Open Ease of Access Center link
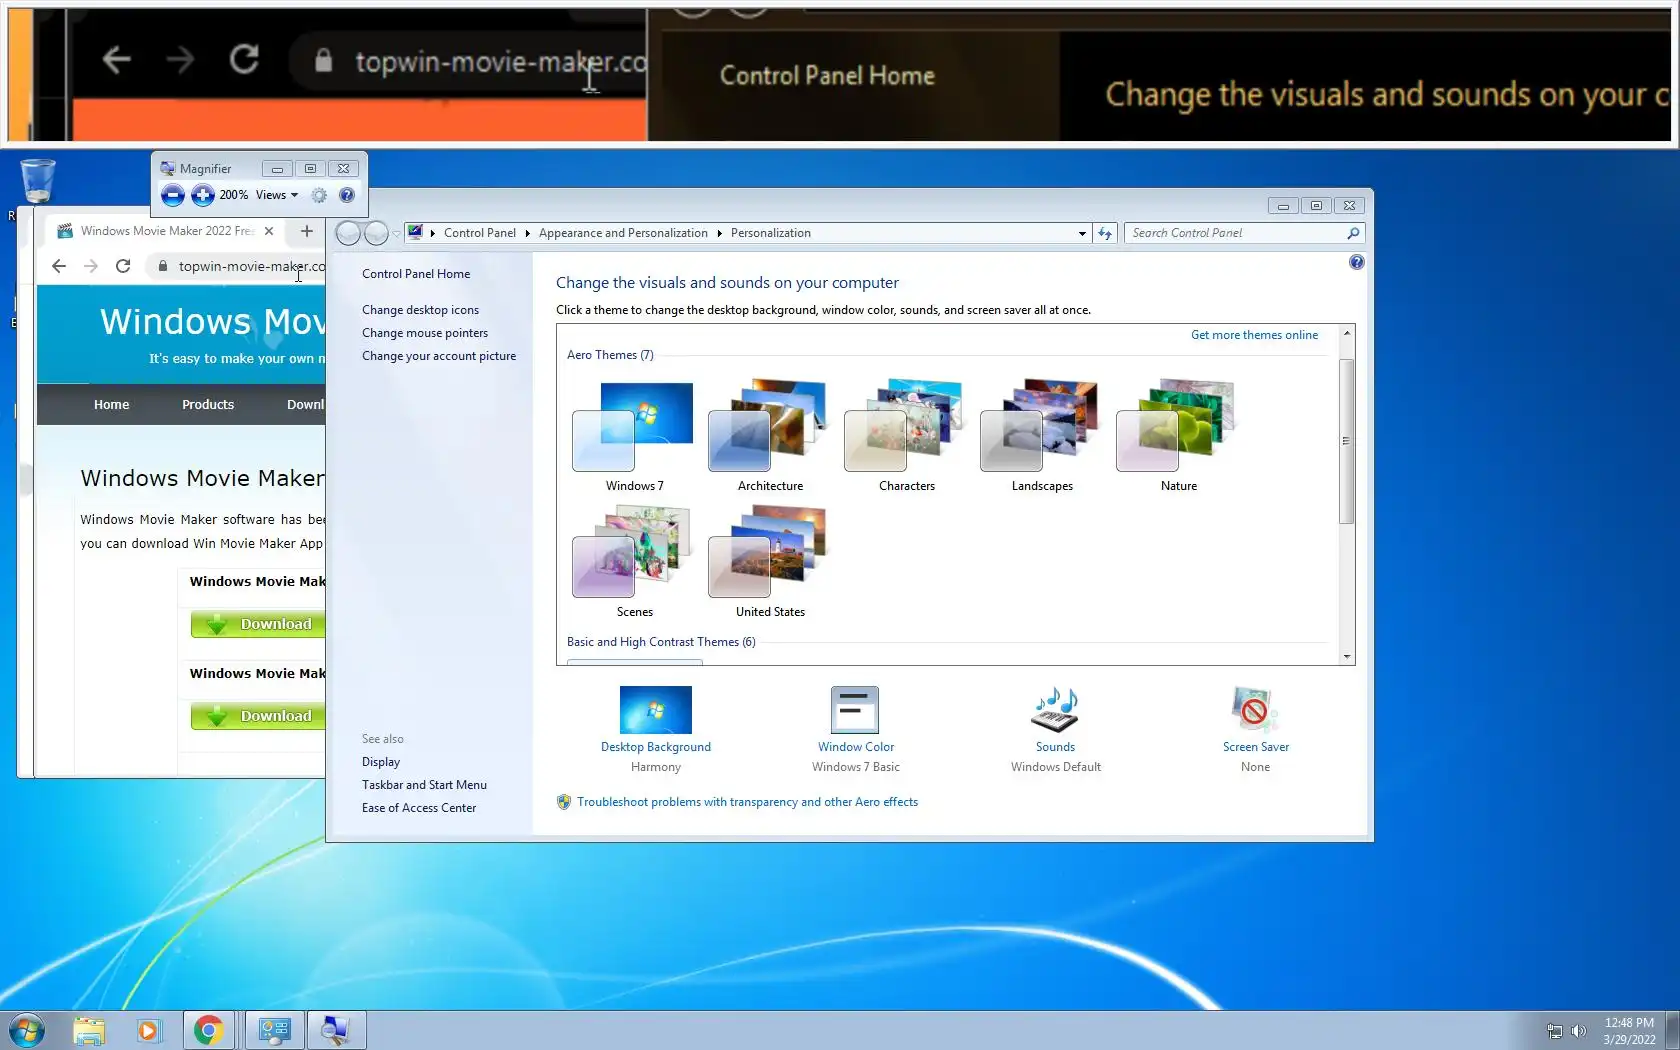 pyautogui.click(x=419, y=808)
